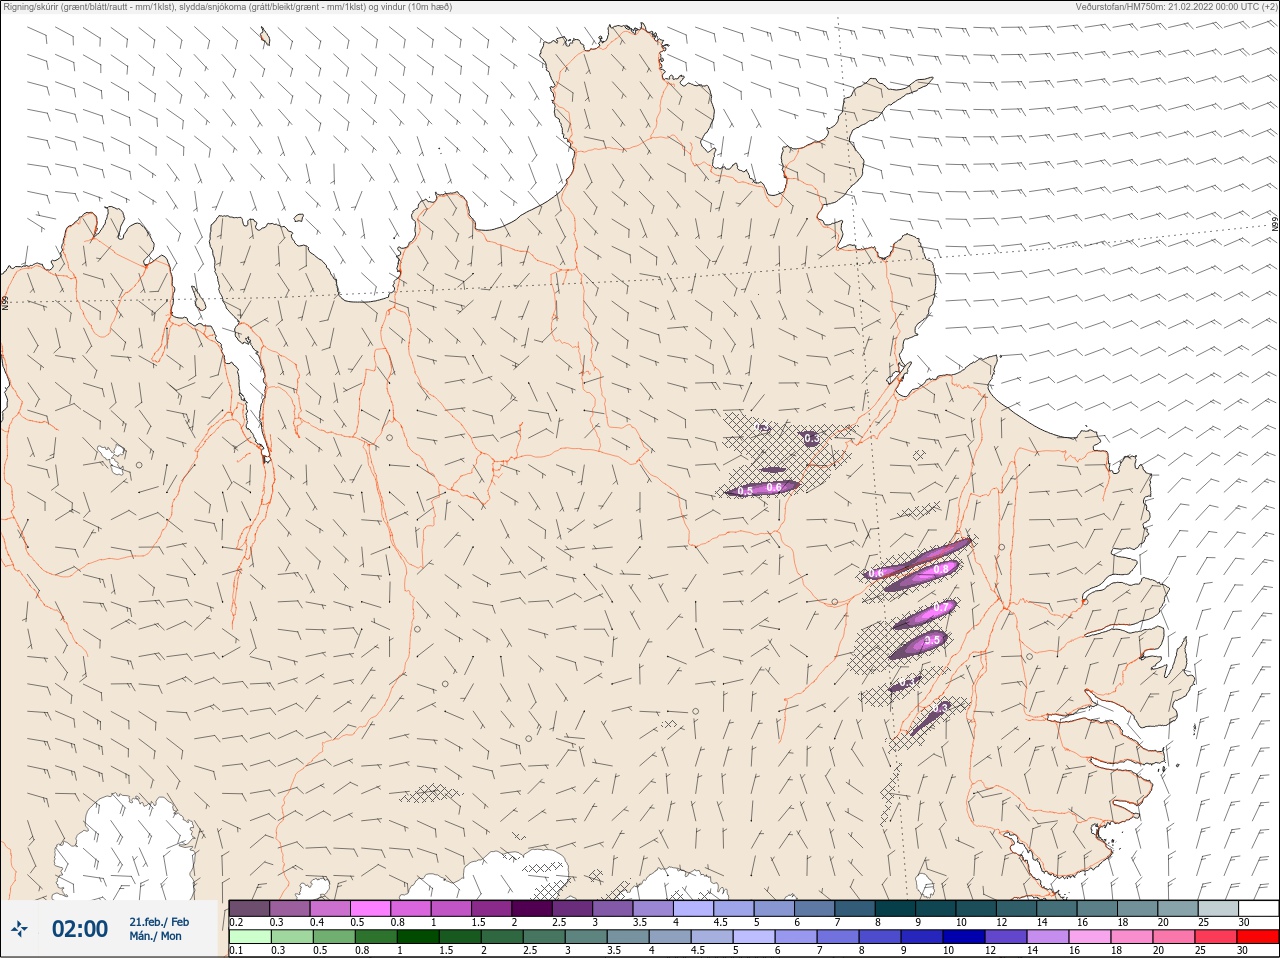
Task: Pick lower legend lavender swatch between 5 and 6
Action: (x=756, y=937)
